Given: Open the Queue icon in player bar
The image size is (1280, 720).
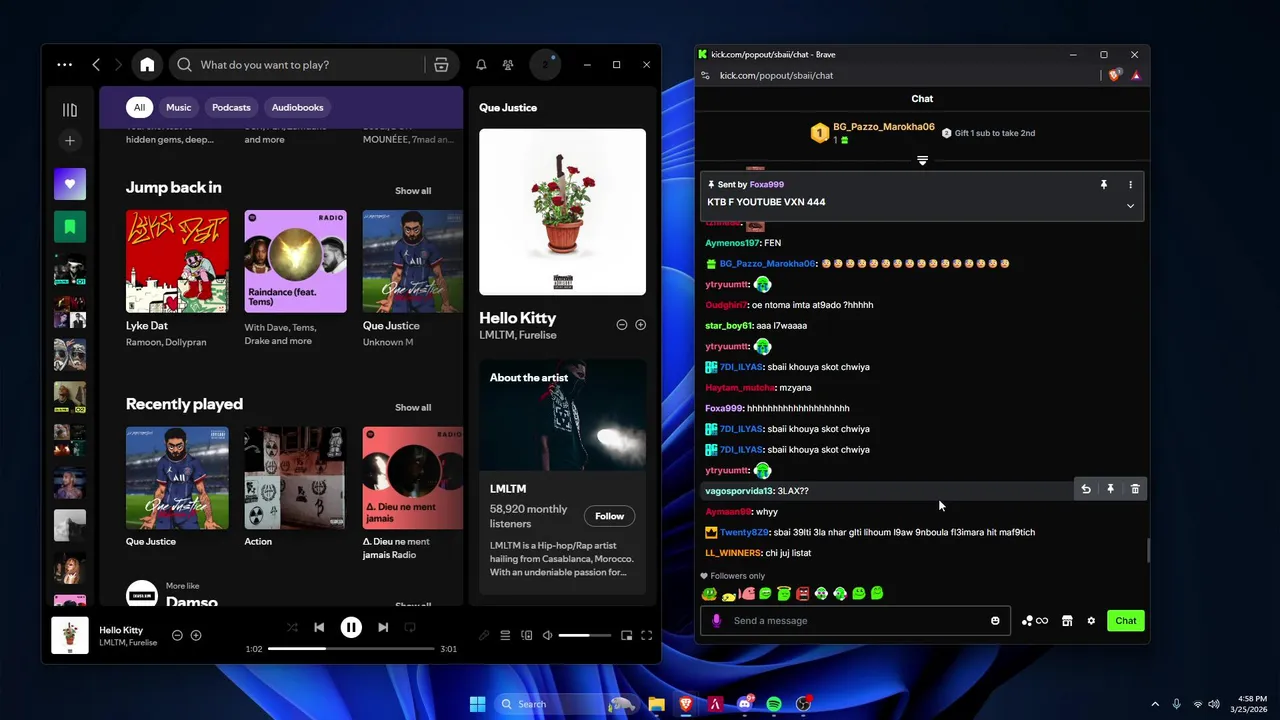Looking at the screenshot, I should 505,635.
